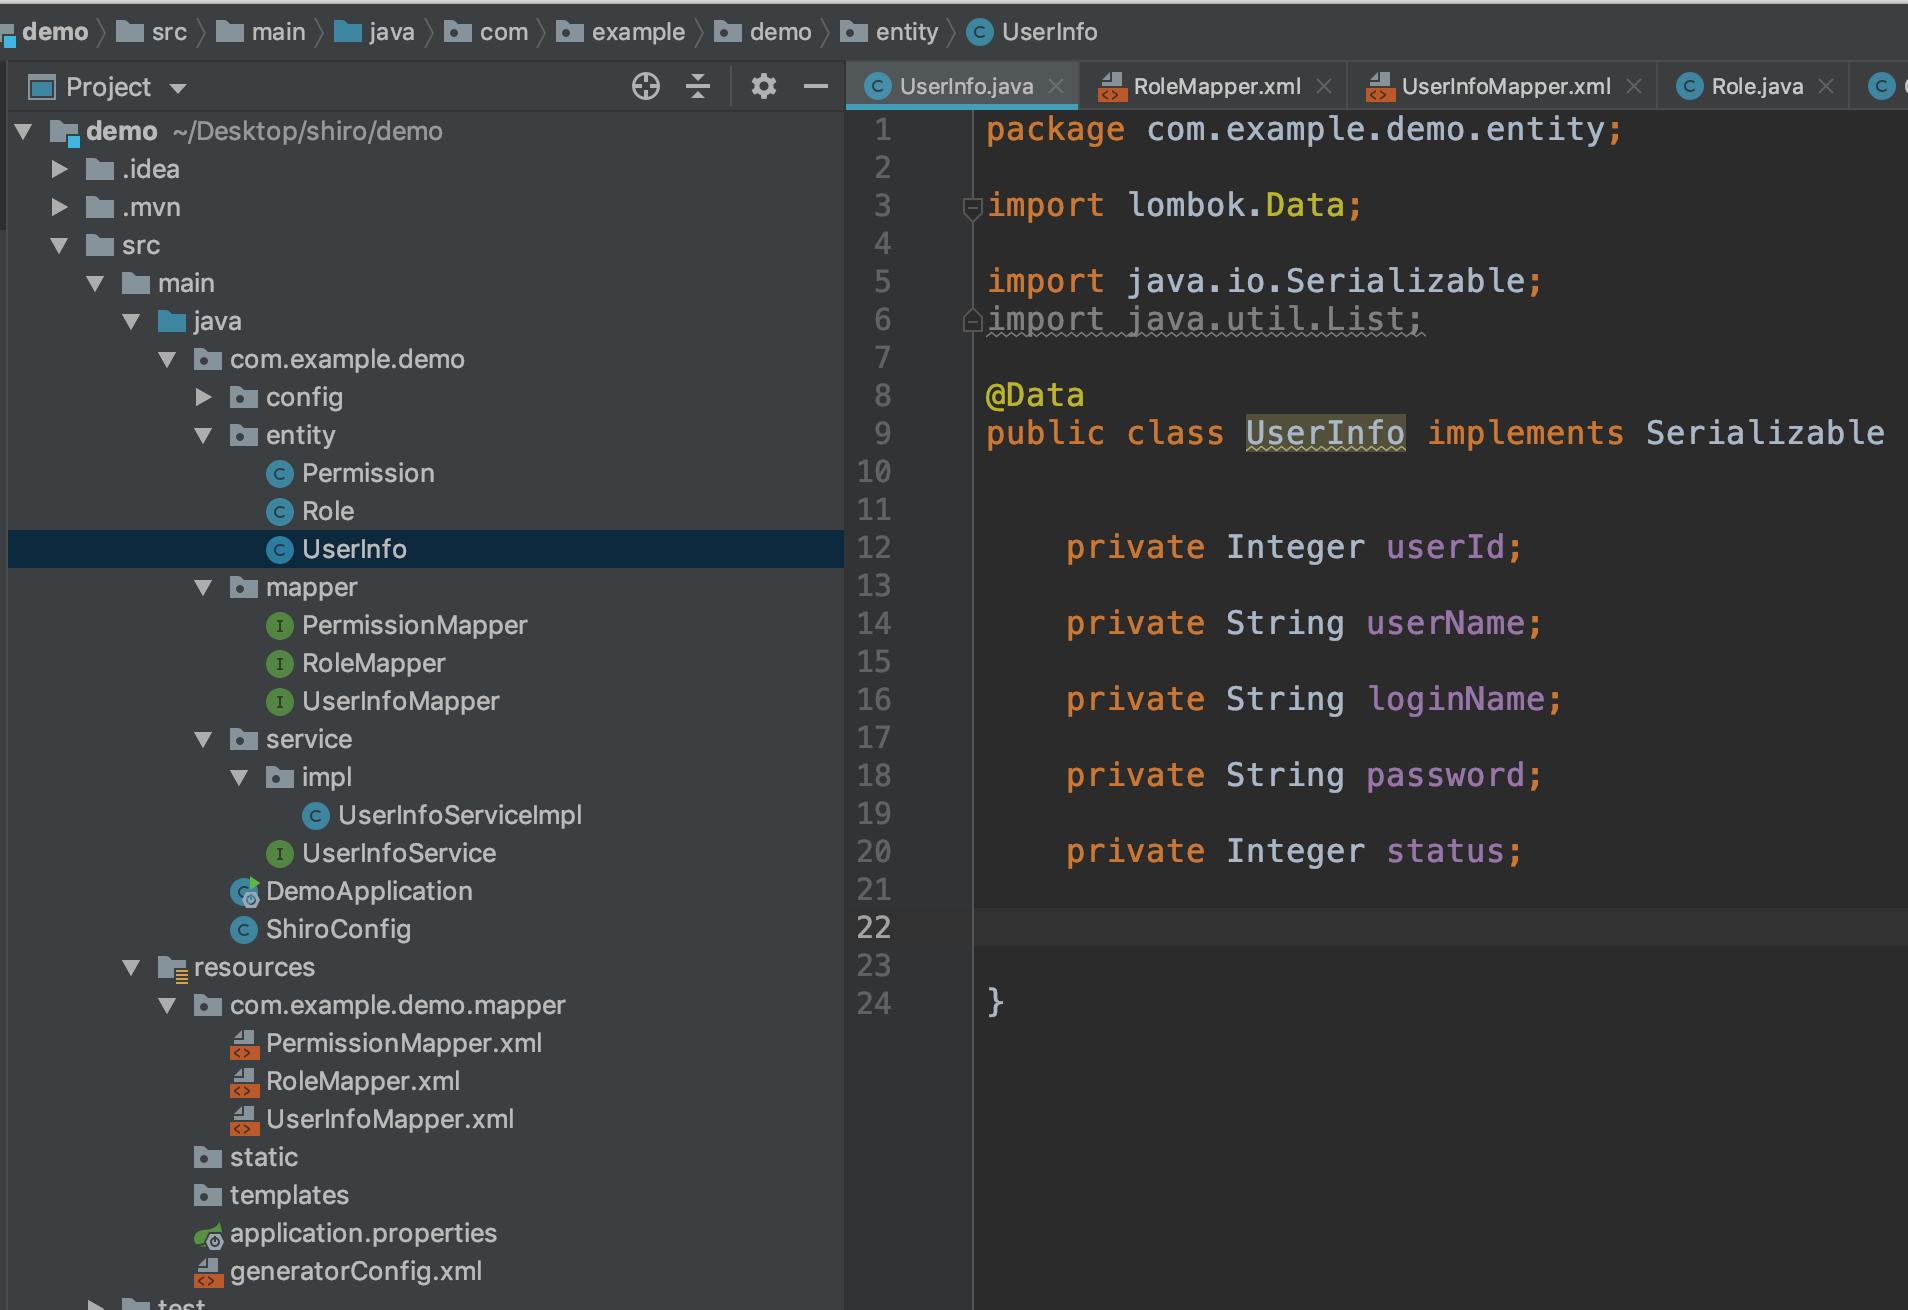Close the Role.java tab

pyautogui.click(x=1826, y=86)
